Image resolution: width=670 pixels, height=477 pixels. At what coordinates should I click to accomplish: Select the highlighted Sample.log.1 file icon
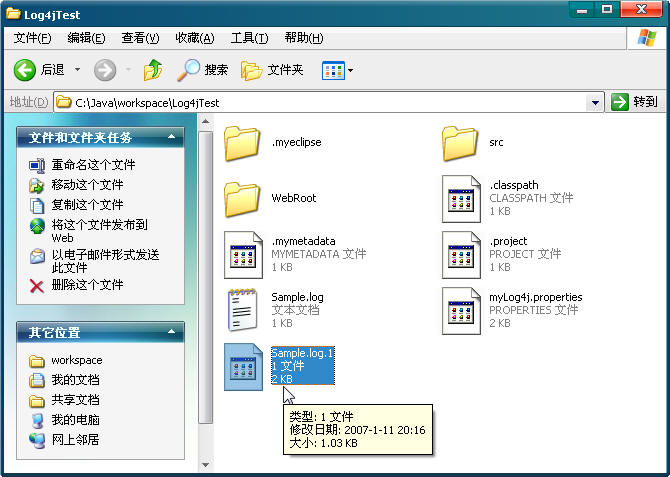click(x=243, y=367)
